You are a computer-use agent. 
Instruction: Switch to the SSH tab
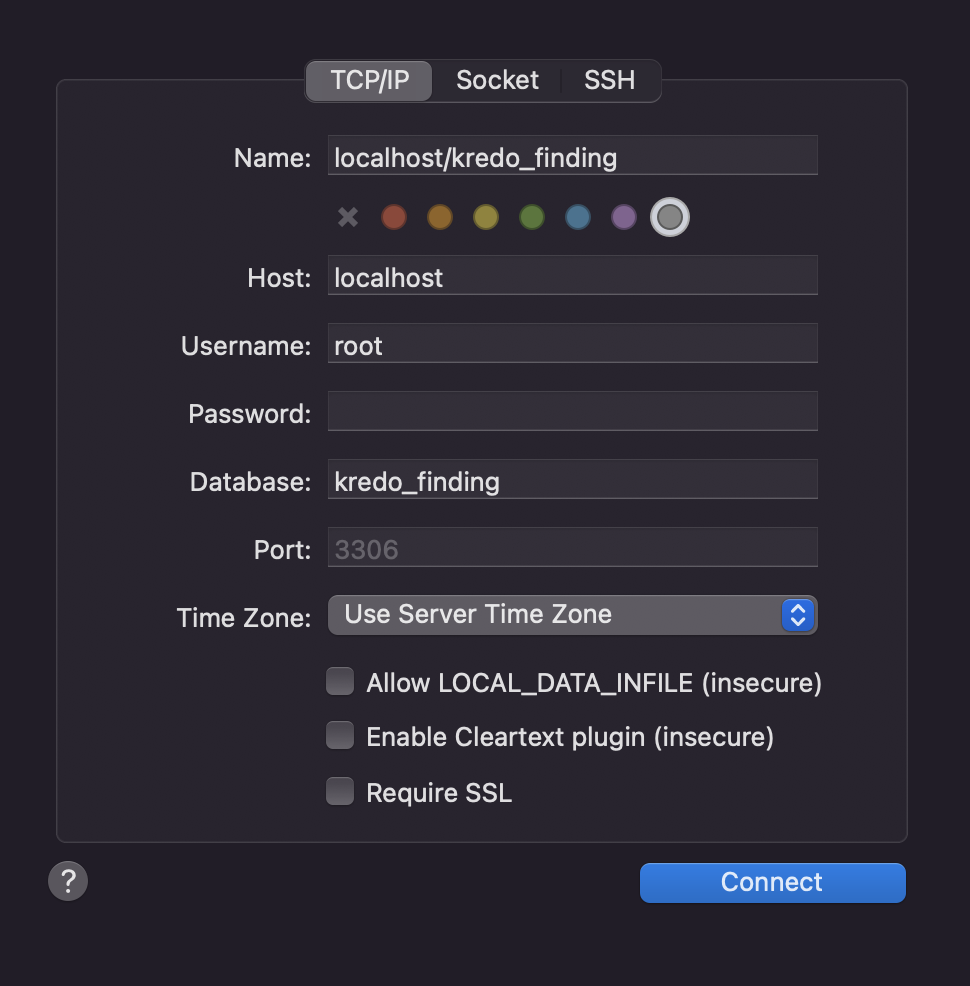click(609, 80)
